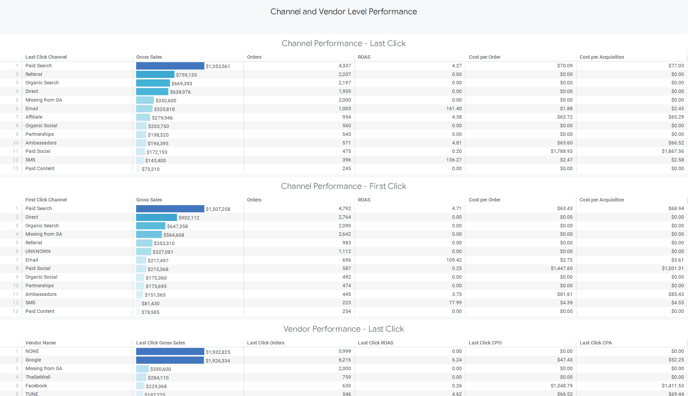Click the Organic Social value $203,750
The image size is (688, 396).
158,126
